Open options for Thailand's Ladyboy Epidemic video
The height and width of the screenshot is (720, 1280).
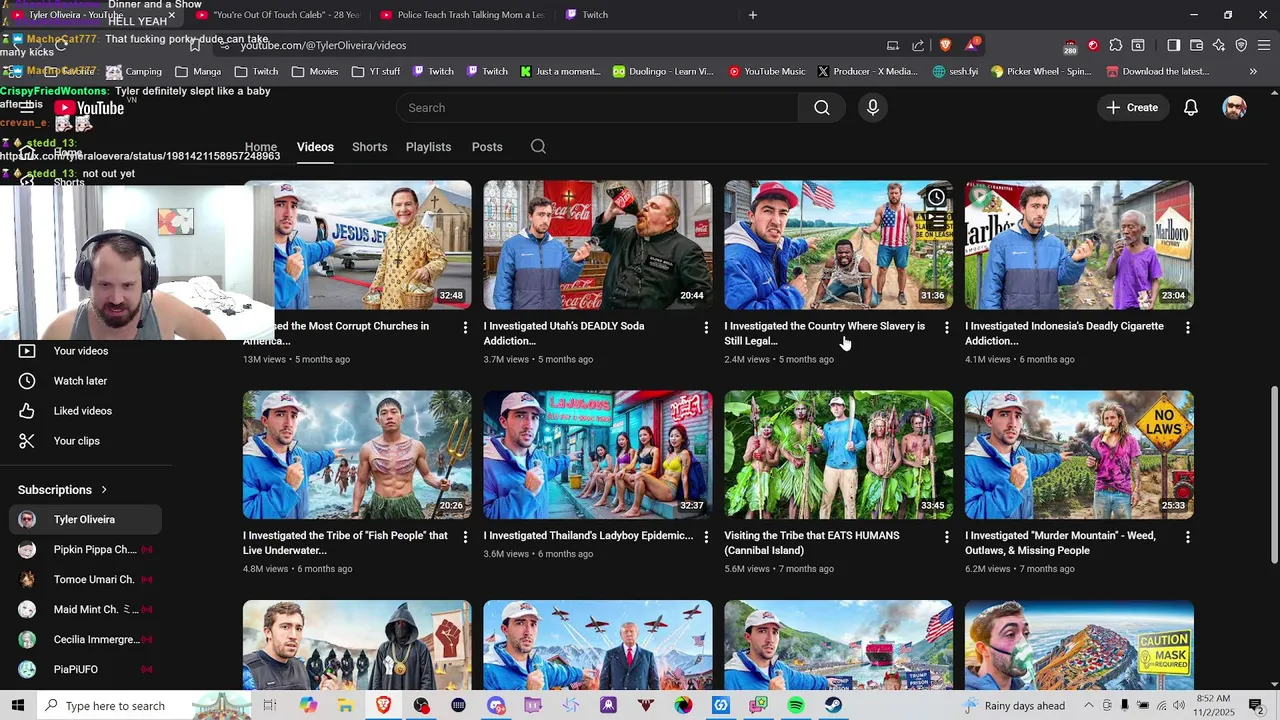coord(706,537)
